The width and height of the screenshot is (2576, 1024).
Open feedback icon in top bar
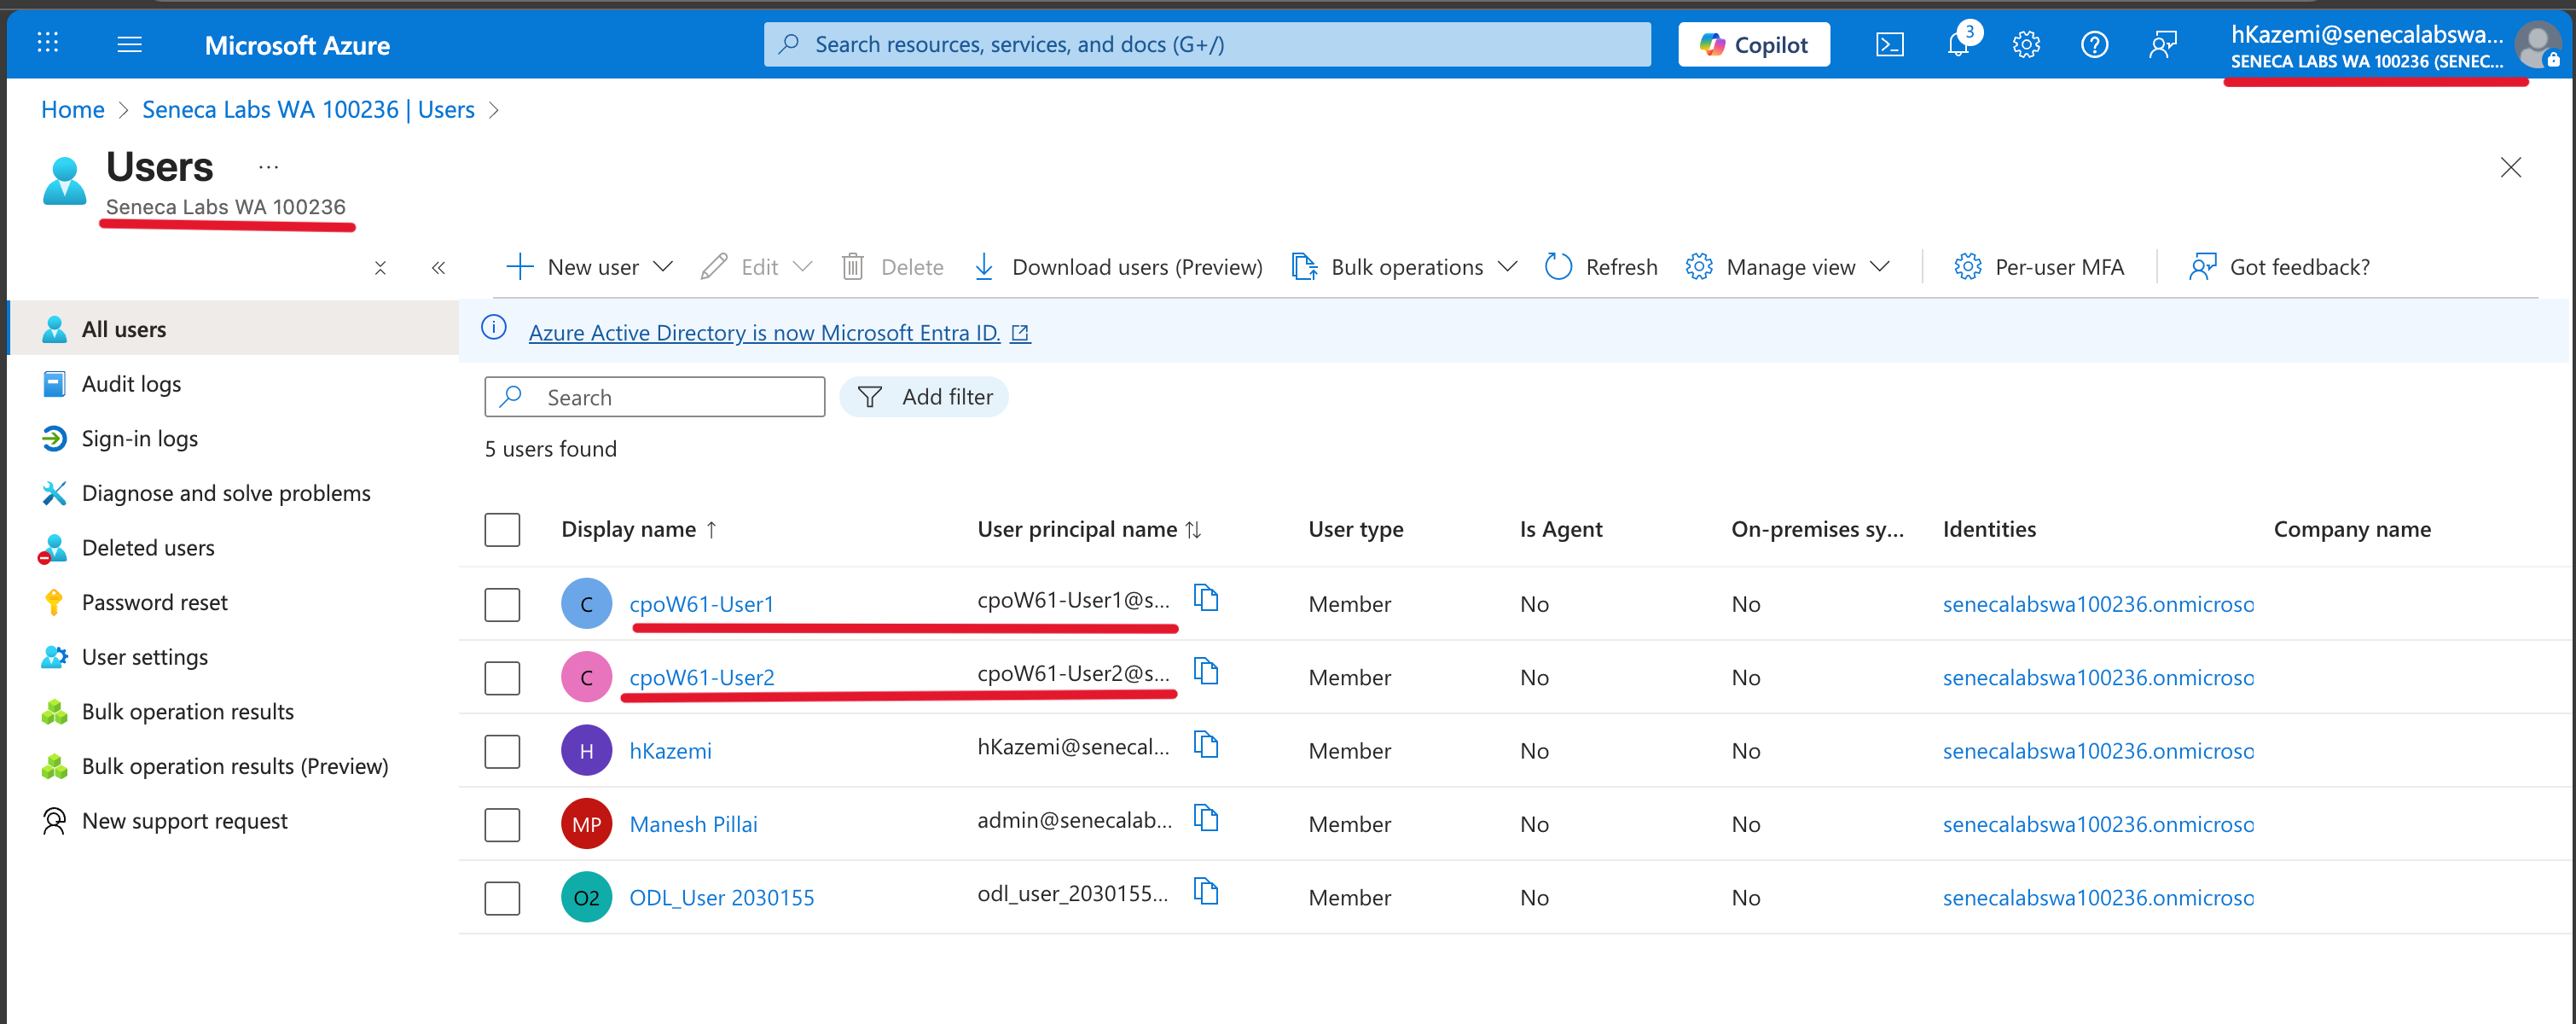pyautogui.click(x=2162, y=44)
